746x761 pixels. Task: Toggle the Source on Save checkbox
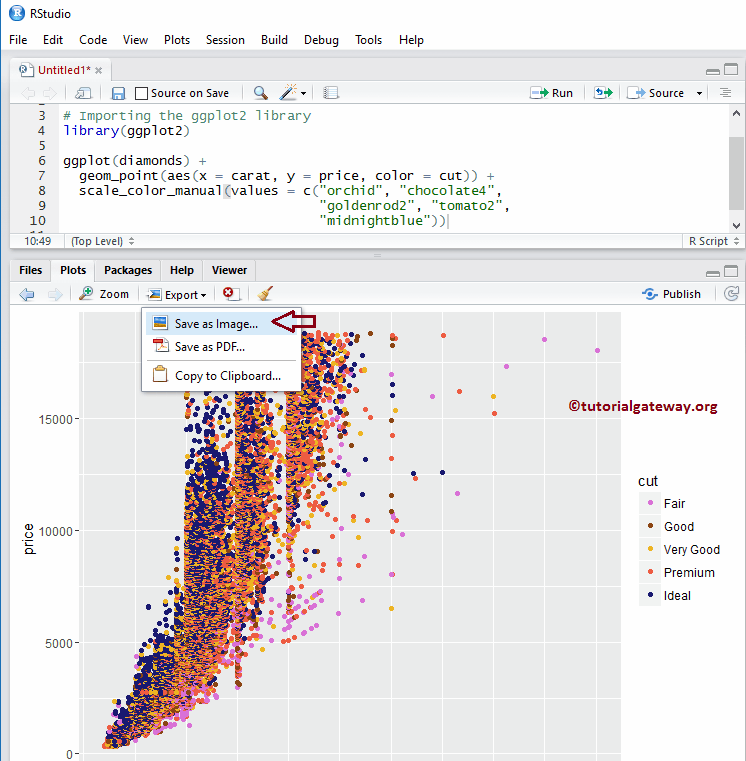[141, 93]
